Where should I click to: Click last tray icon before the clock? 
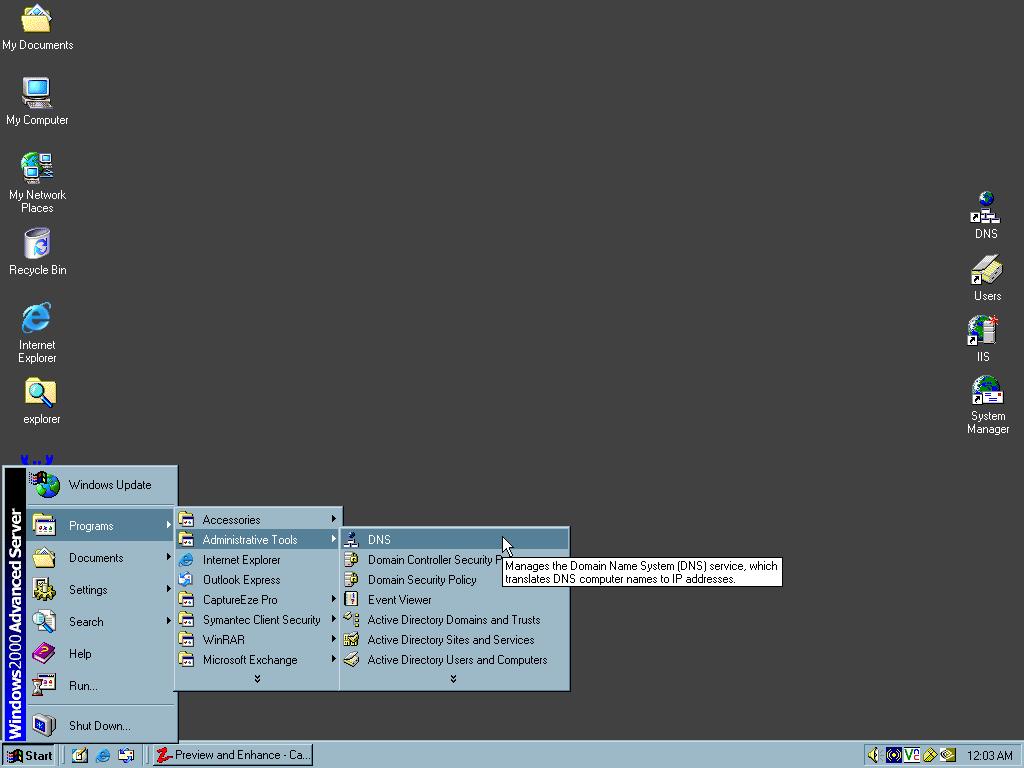(x=948, y=755)
